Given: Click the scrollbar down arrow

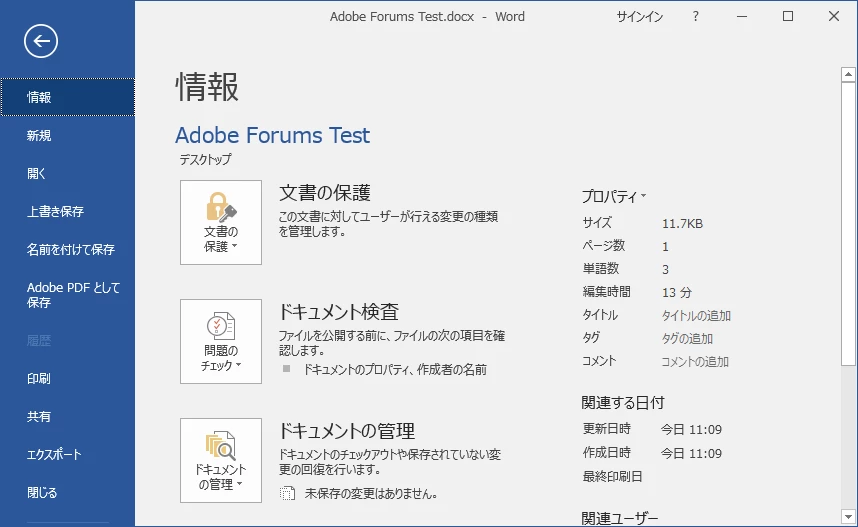Looking at the screenshot, I should (848, 516).
